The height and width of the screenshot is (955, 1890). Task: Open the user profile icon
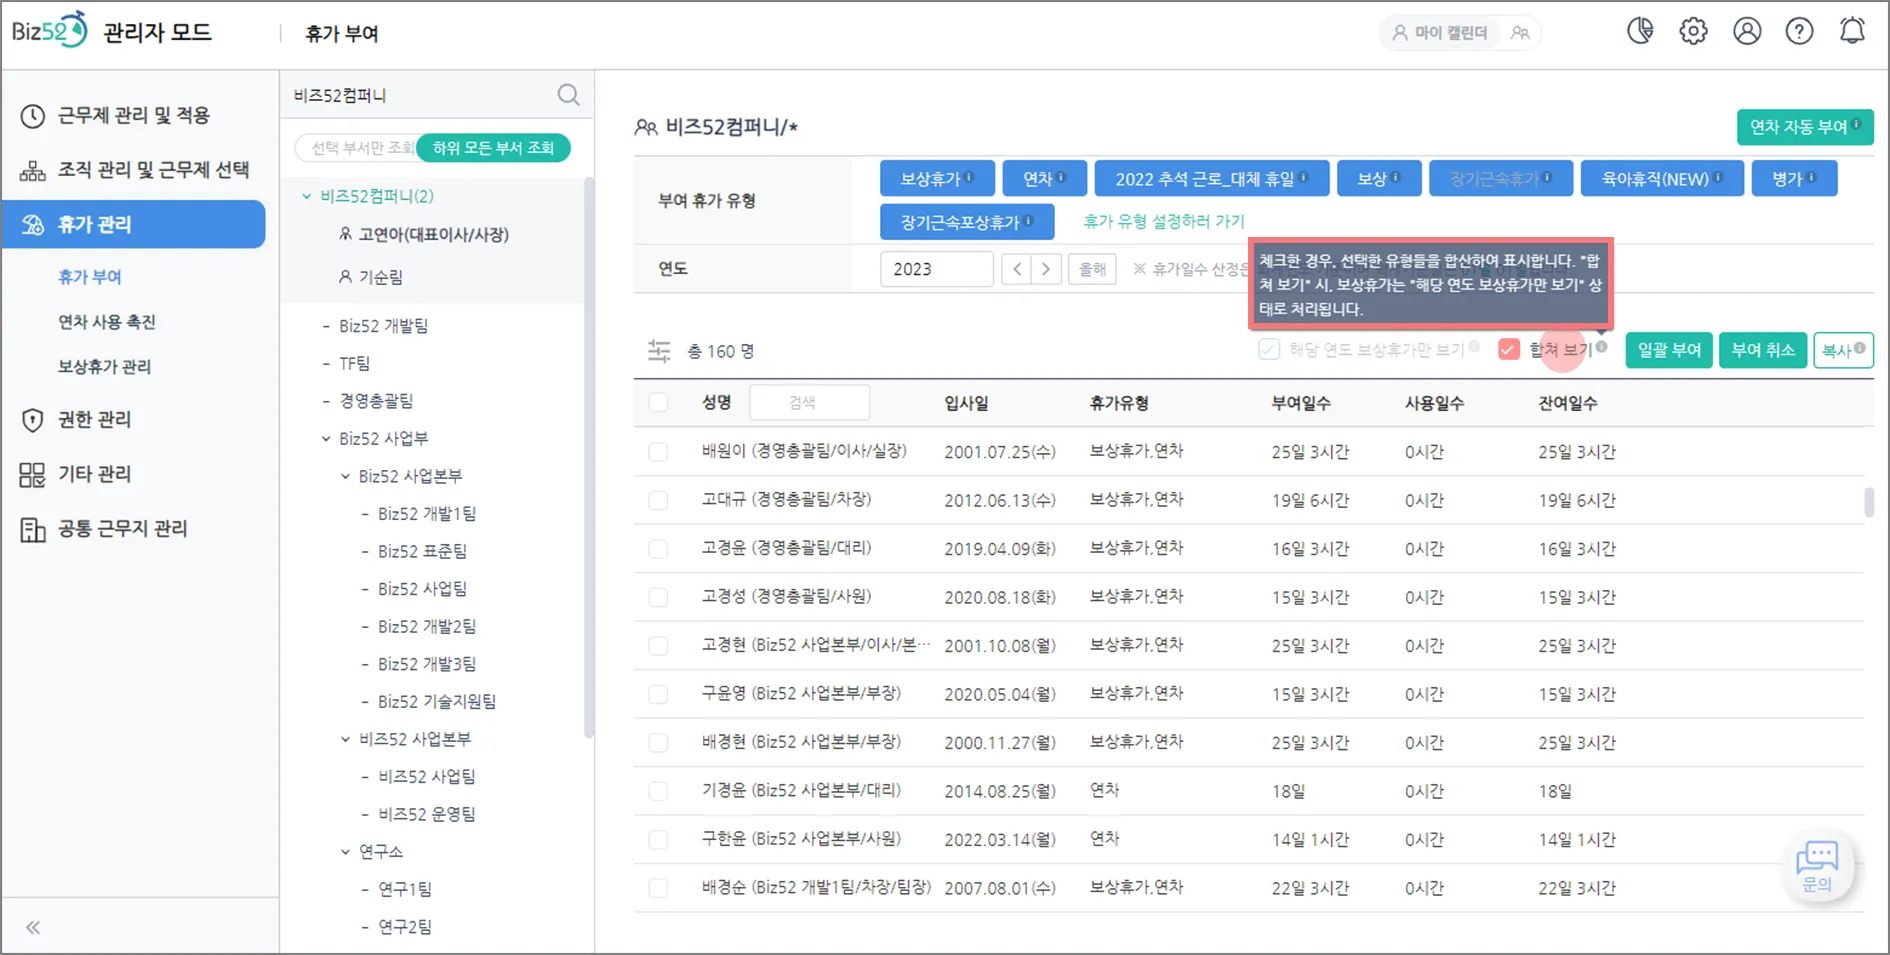point(1747,32)
